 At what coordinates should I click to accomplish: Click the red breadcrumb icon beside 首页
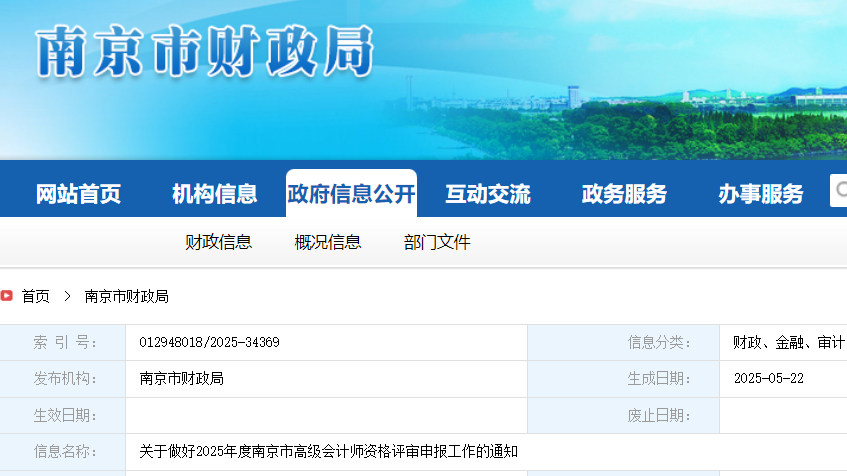(x=6, y=296)
